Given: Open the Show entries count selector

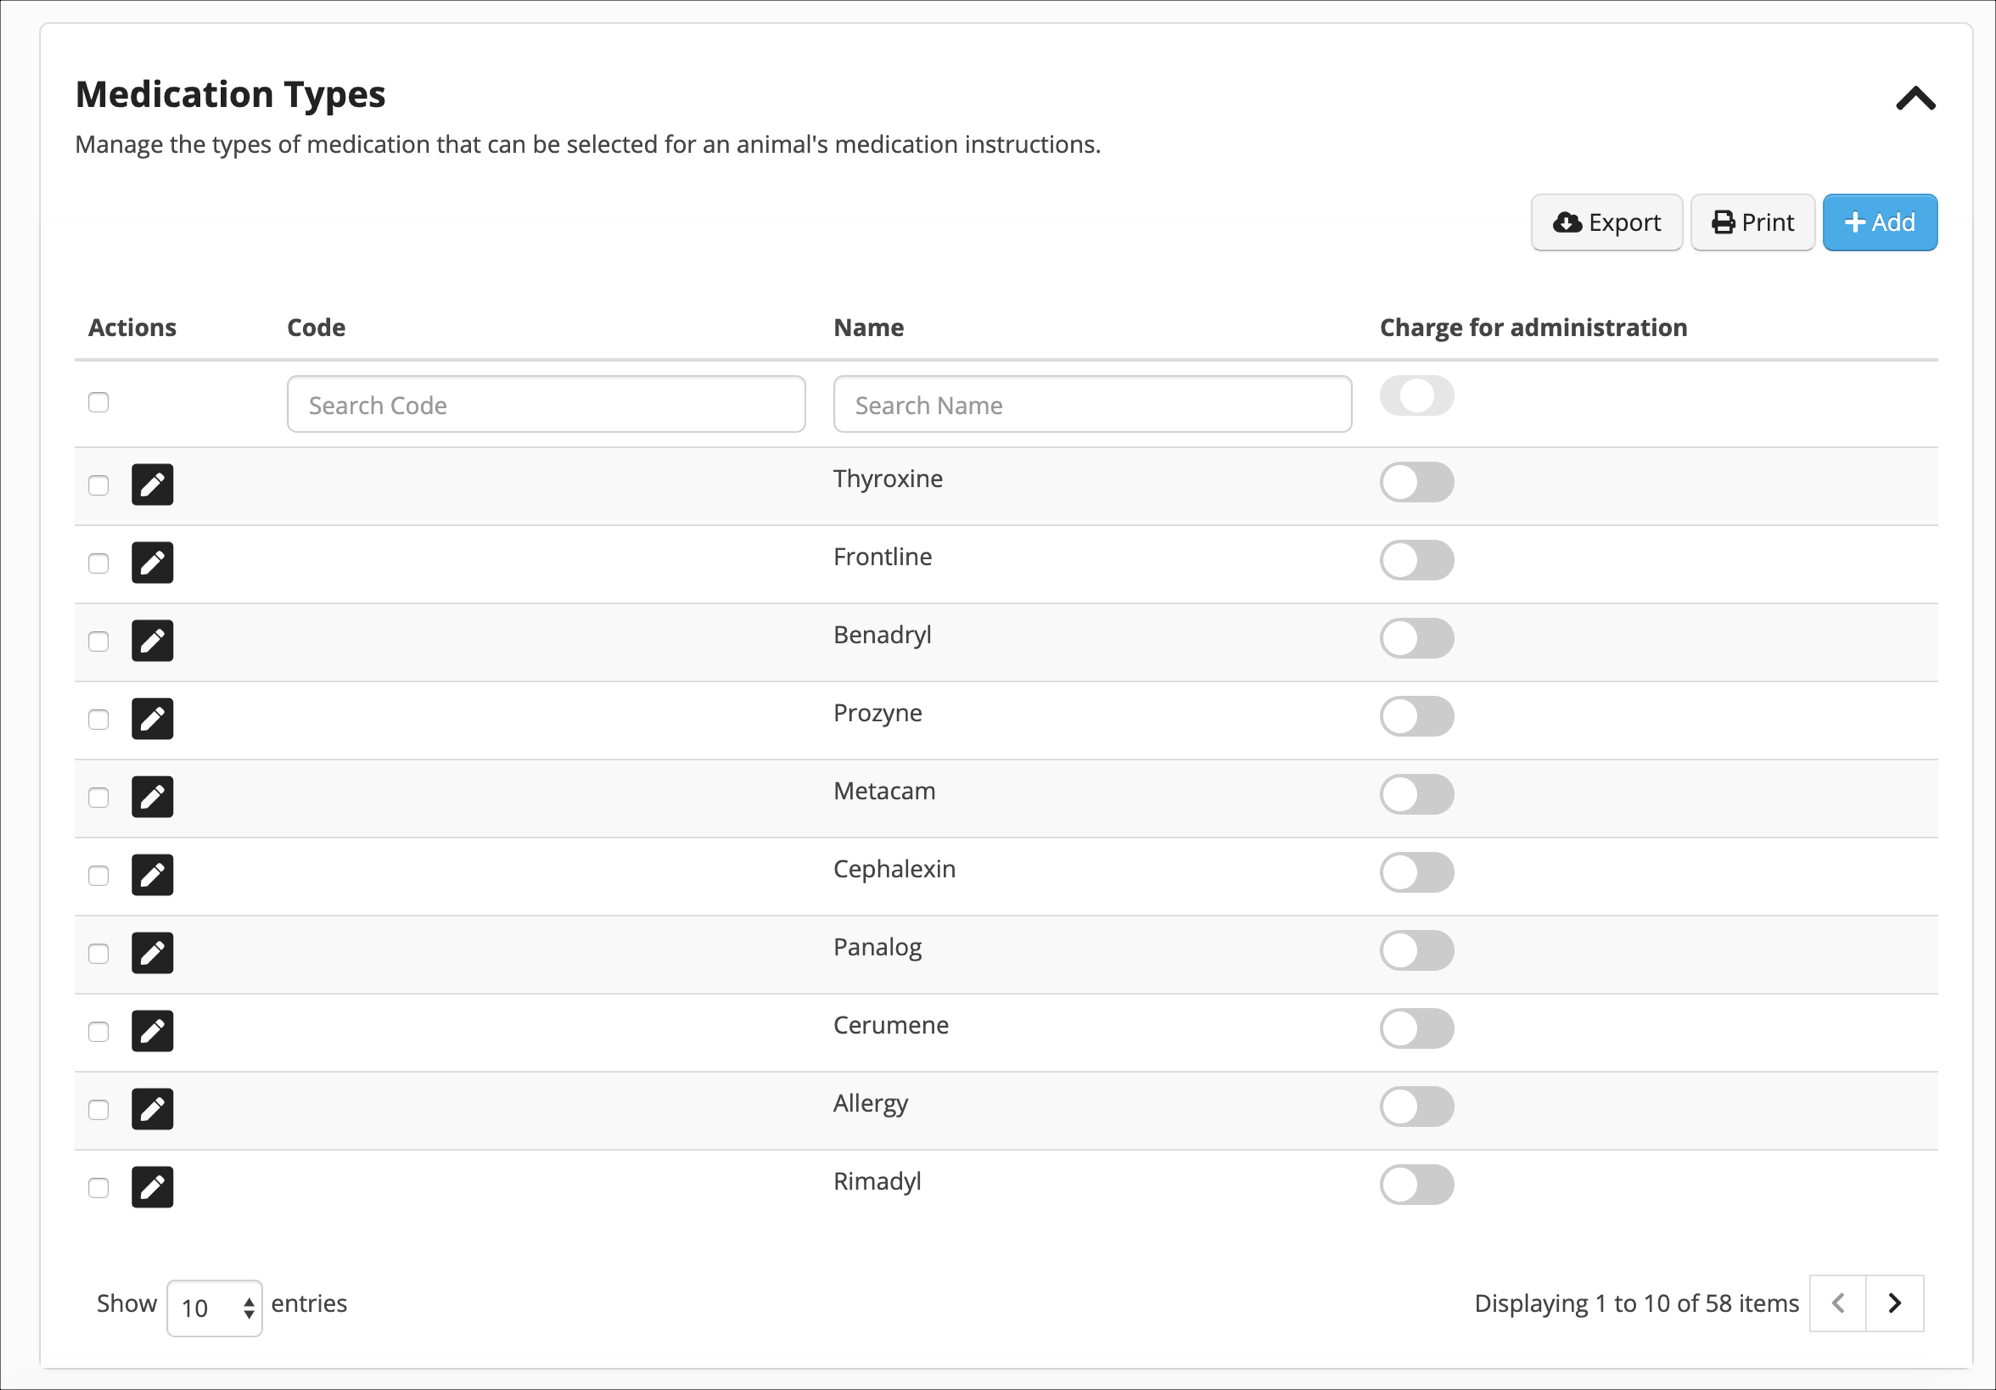Looking at the screenshot, I should [213, 1306].
